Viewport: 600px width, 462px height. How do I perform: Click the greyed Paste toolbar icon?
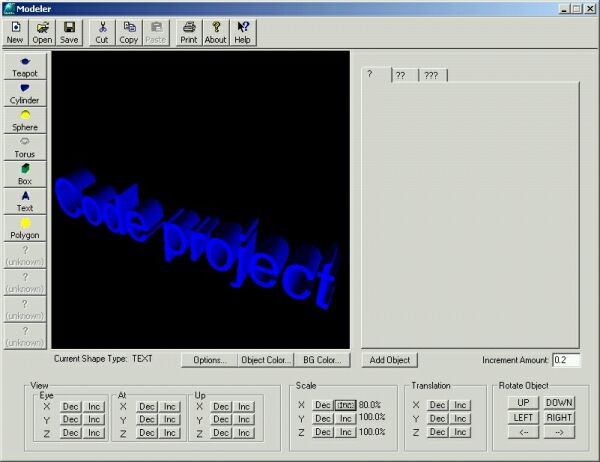coord(156,33)
